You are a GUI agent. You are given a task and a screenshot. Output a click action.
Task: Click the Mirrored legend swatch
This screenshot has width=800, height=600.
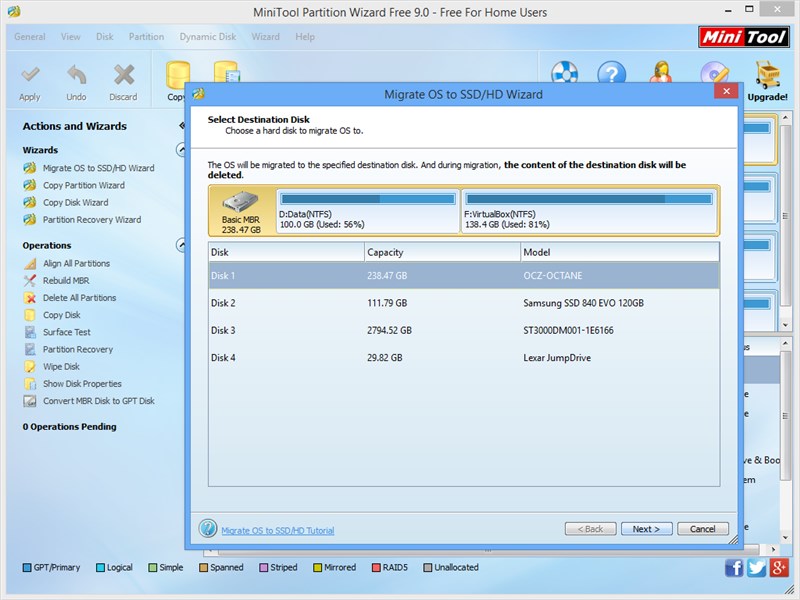point(317,568)
